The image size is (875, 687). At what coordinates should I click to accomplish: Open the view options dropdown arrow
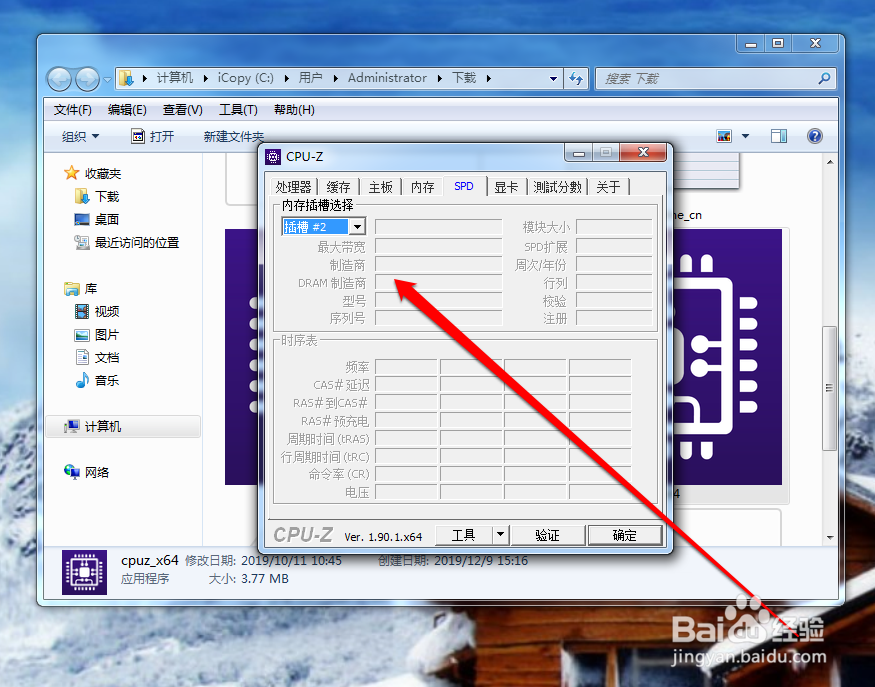pos(746,136)
